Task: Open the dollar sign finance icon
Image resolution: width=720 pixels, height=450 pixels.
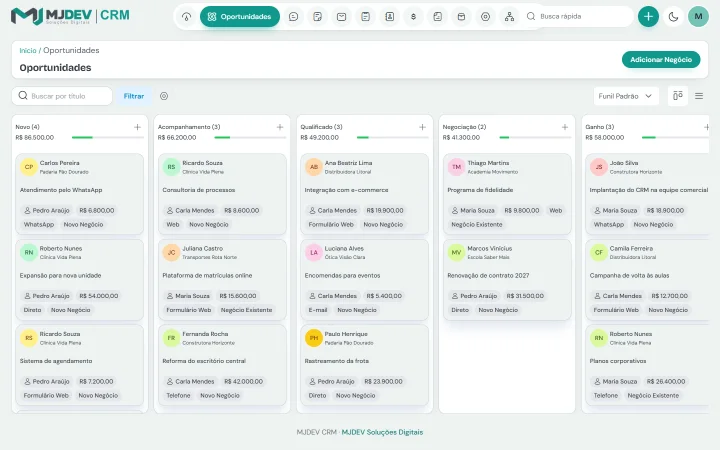Action: pos(413,17)
